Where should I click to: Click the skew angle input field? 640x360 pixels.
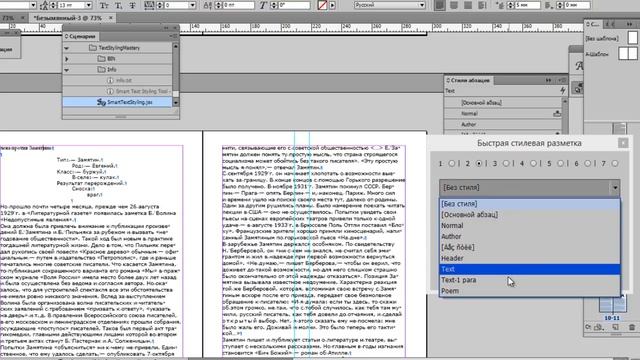point(294,5)
